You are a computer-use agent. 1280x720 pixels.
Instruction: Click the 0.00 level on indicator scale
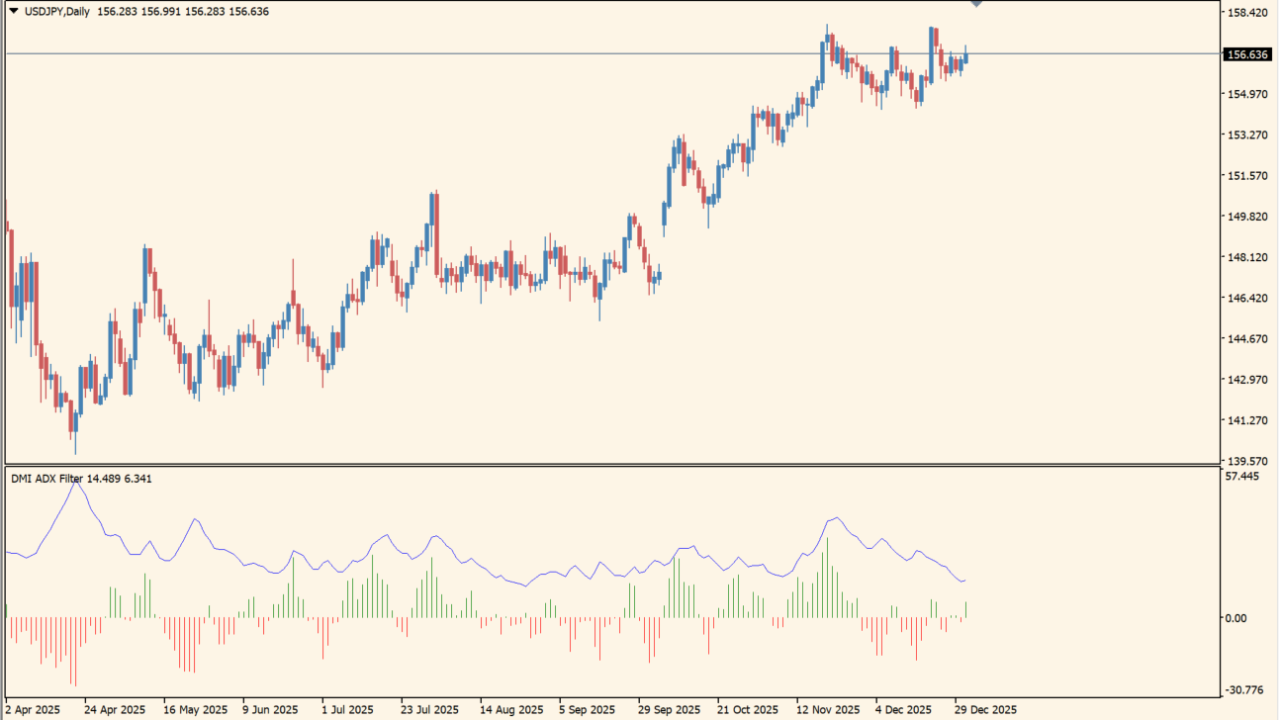click(x=1236, y=619)
